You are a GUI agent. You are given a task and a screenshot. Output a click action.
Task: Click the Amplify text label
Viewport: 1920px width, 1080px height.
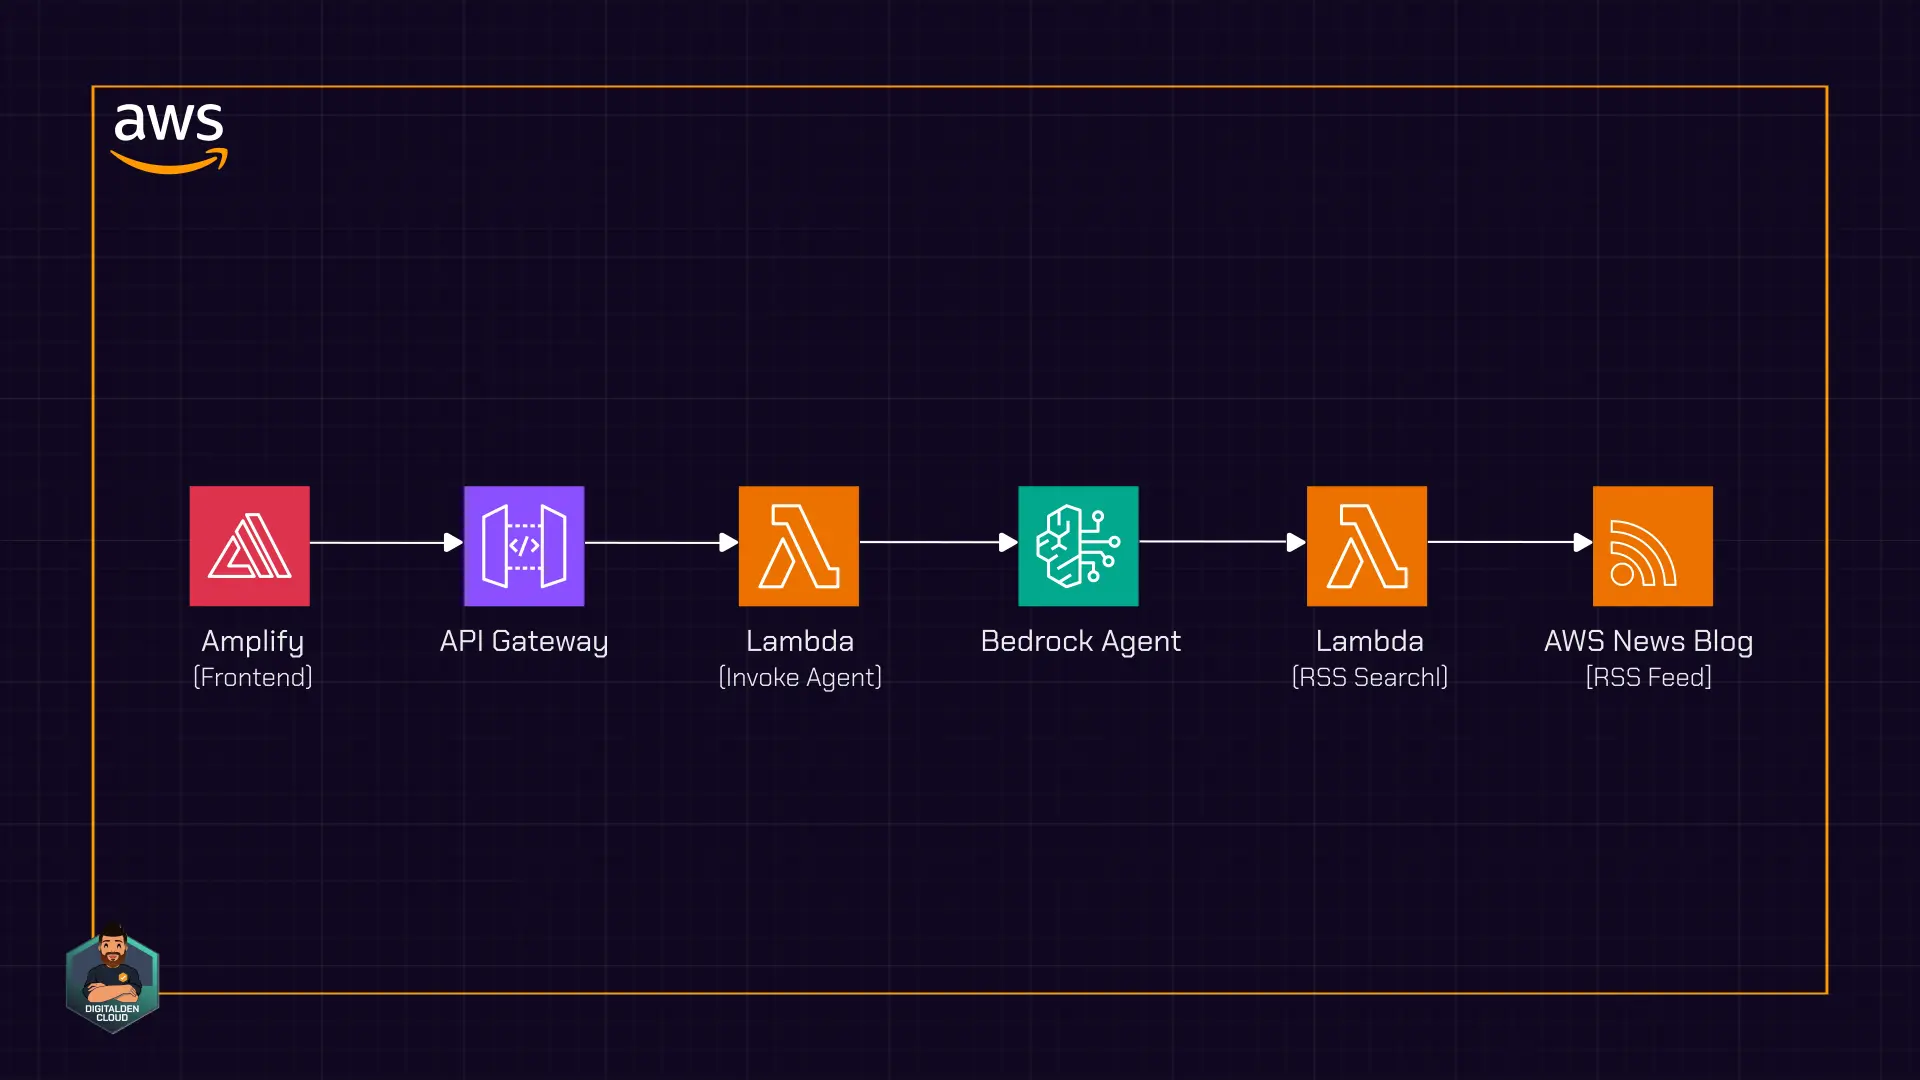coord(252,641)
